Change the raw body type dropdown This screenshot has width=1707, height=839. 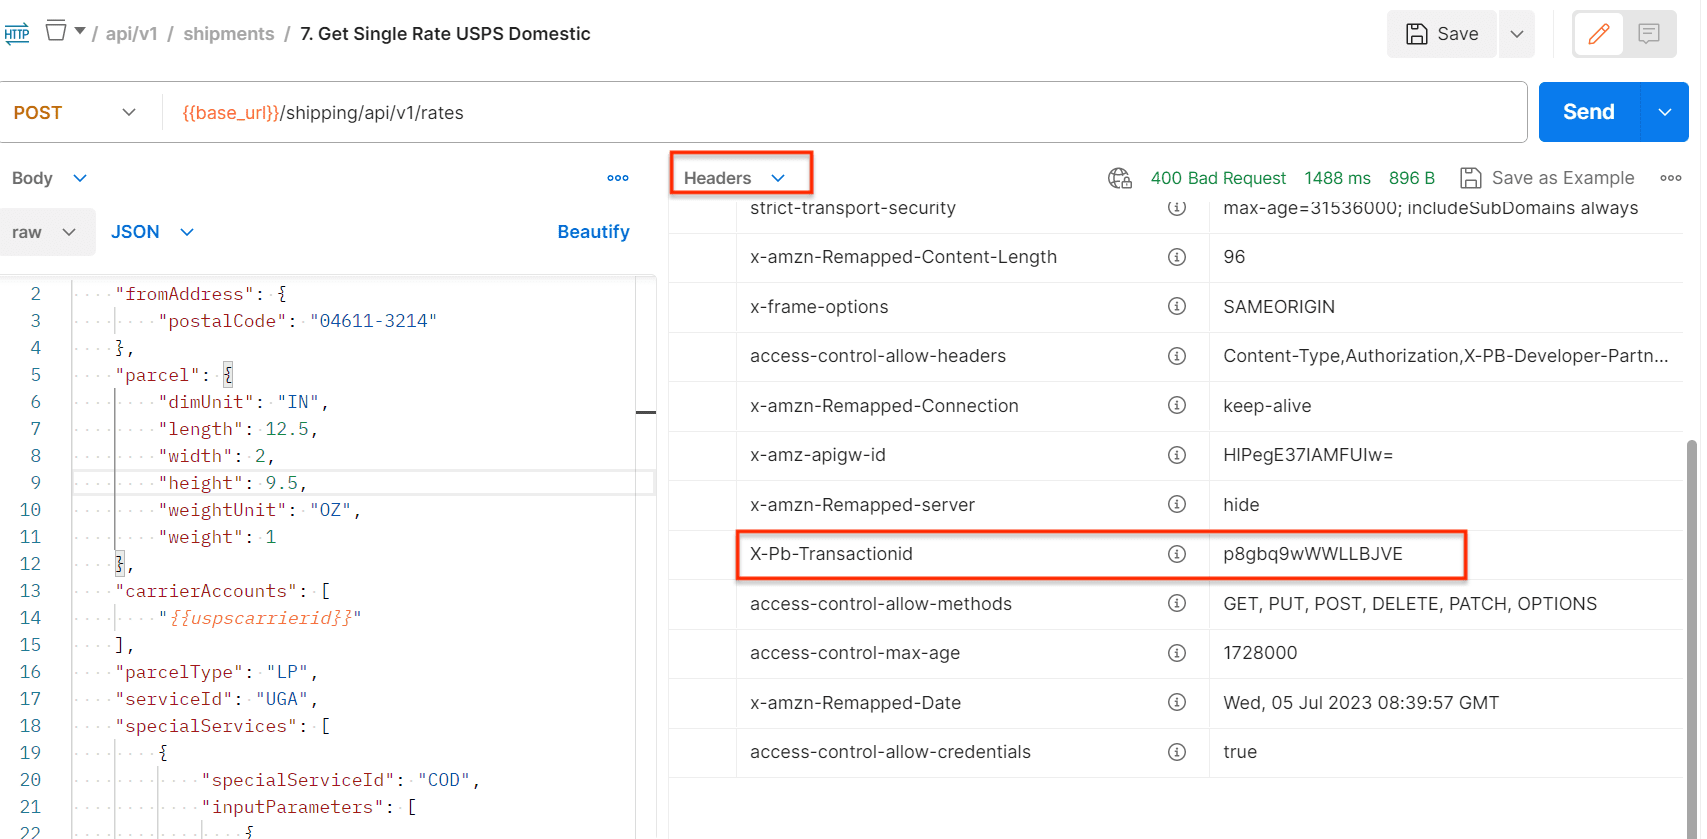[x=45, y=232]
